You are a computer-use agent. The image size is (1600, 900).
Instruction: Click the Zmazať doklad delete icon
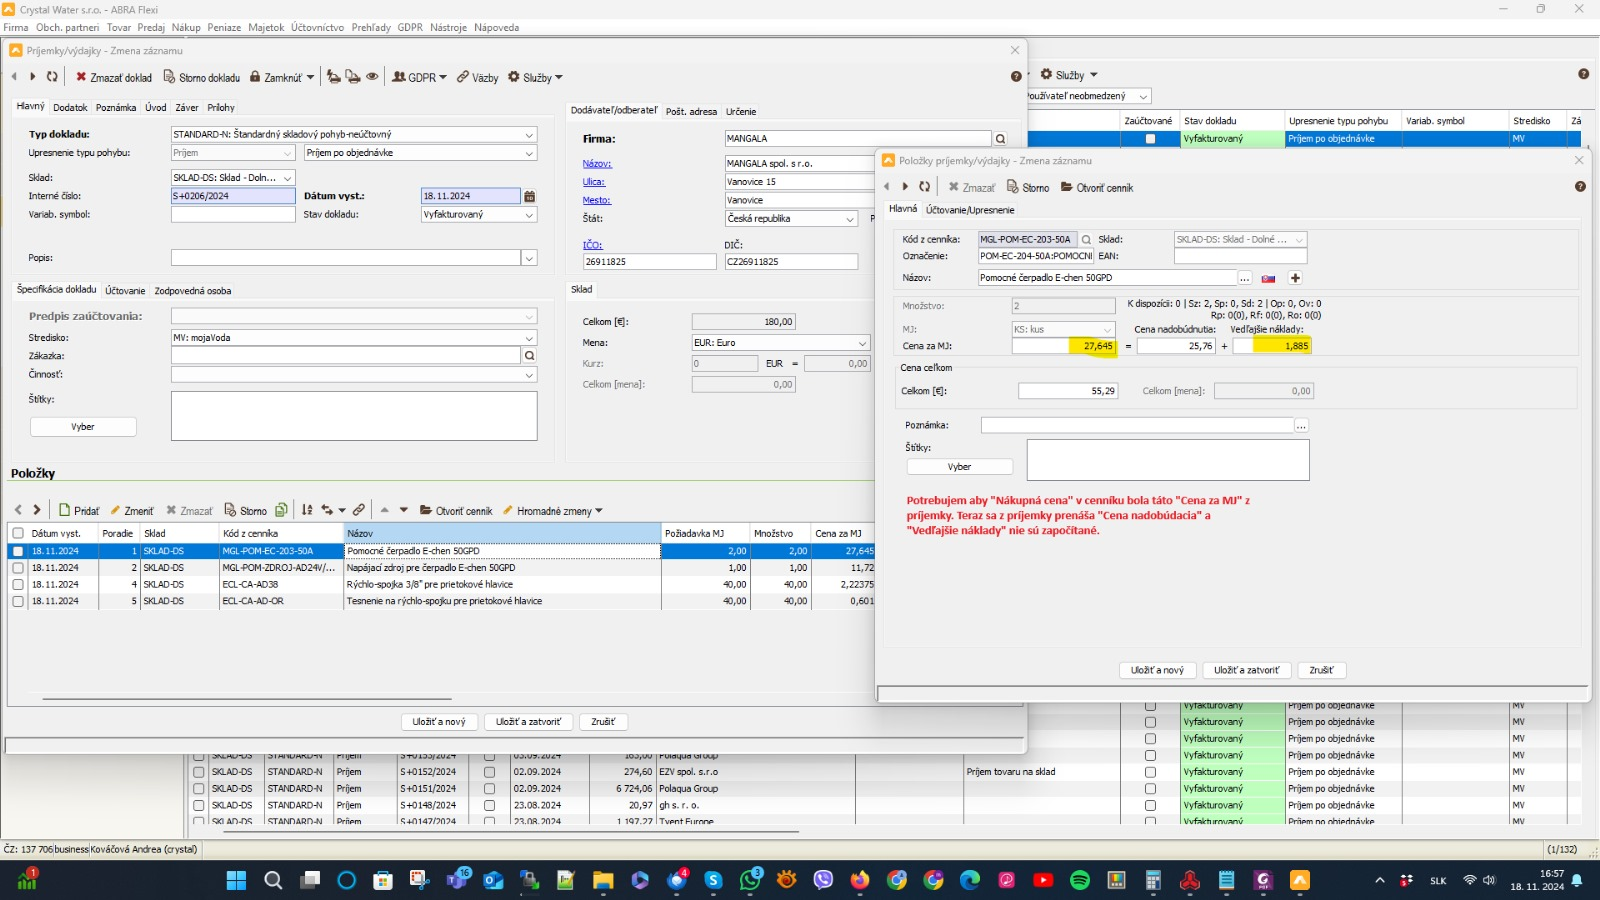[81, 77]
